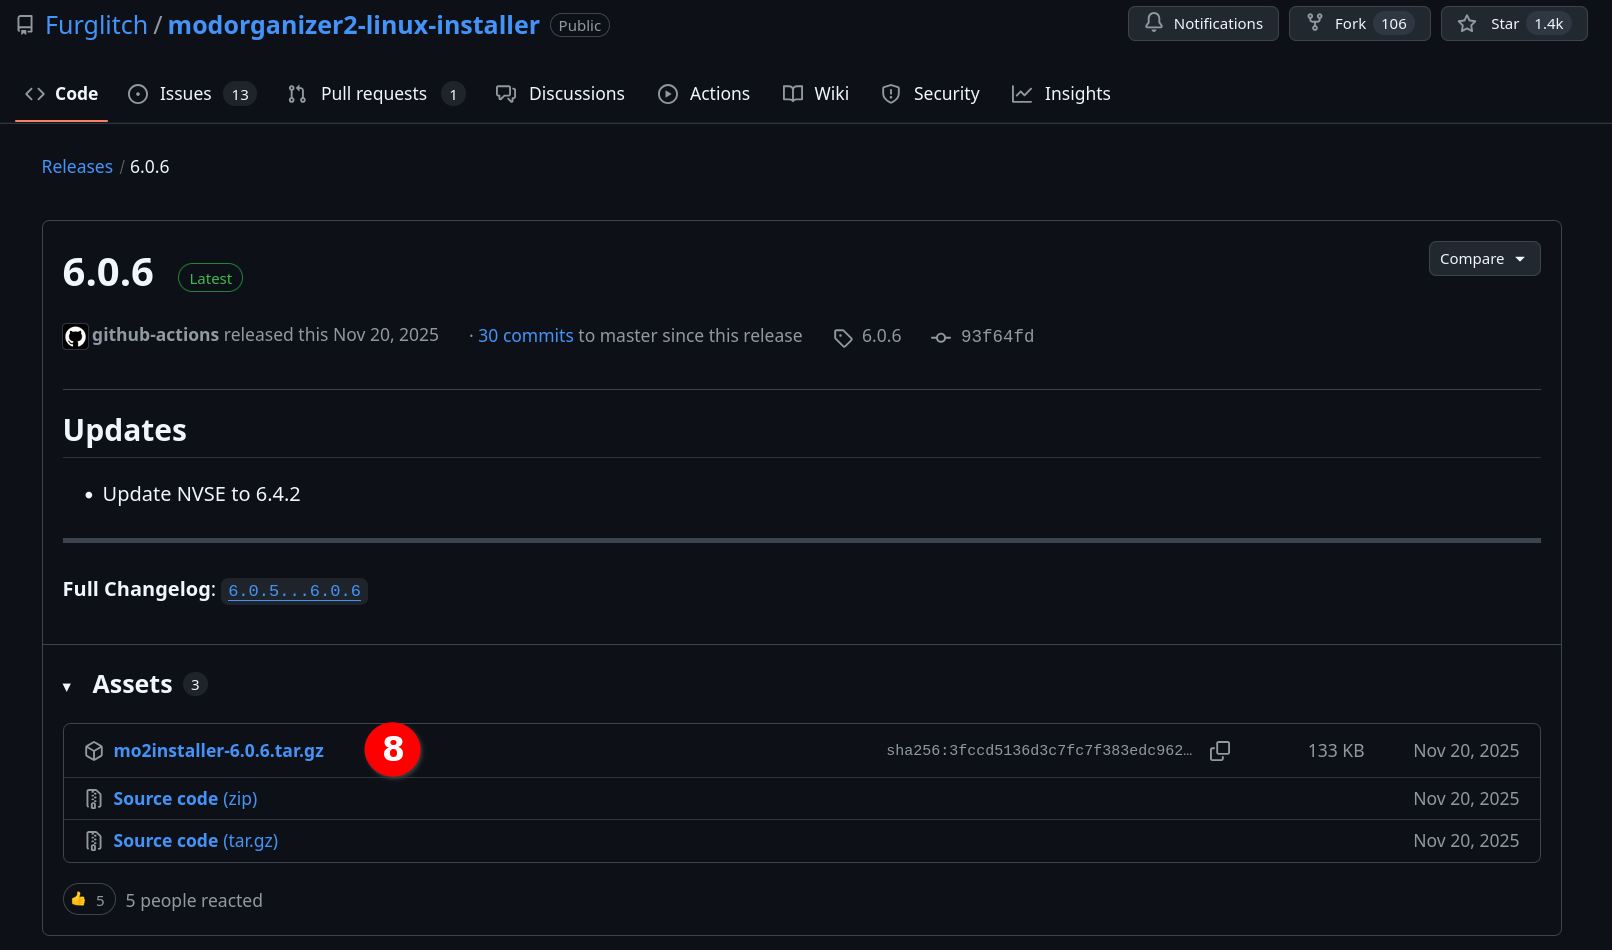Click the Actions play-circle icon

coord(668,94)
